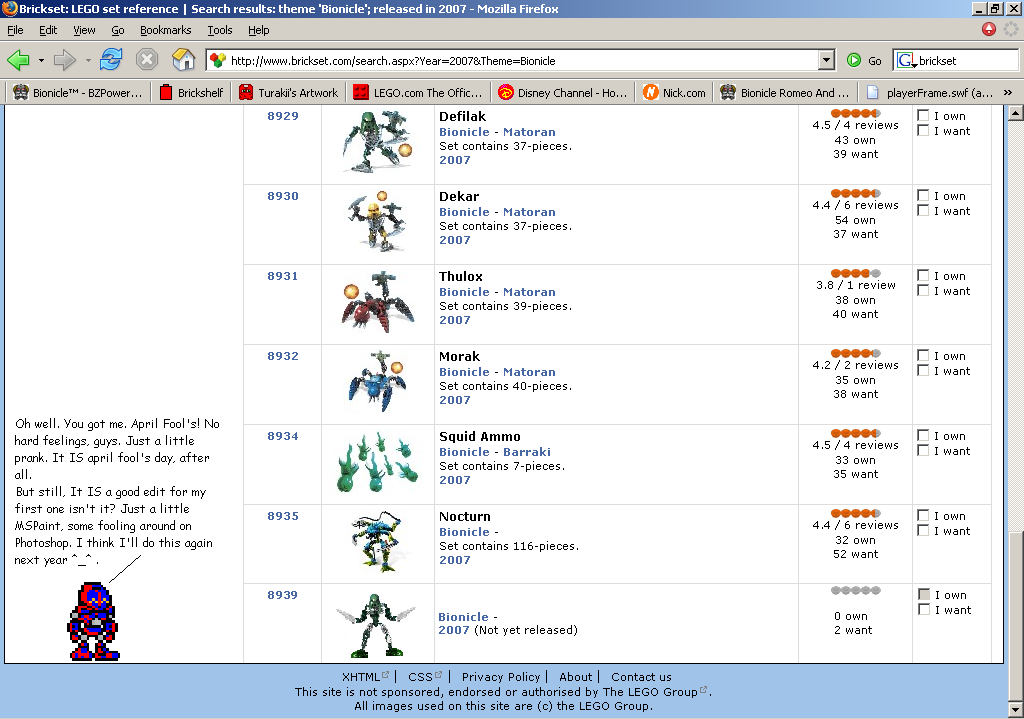Click the Google search engine icon

pyautogui.click(x=906, y=61)
